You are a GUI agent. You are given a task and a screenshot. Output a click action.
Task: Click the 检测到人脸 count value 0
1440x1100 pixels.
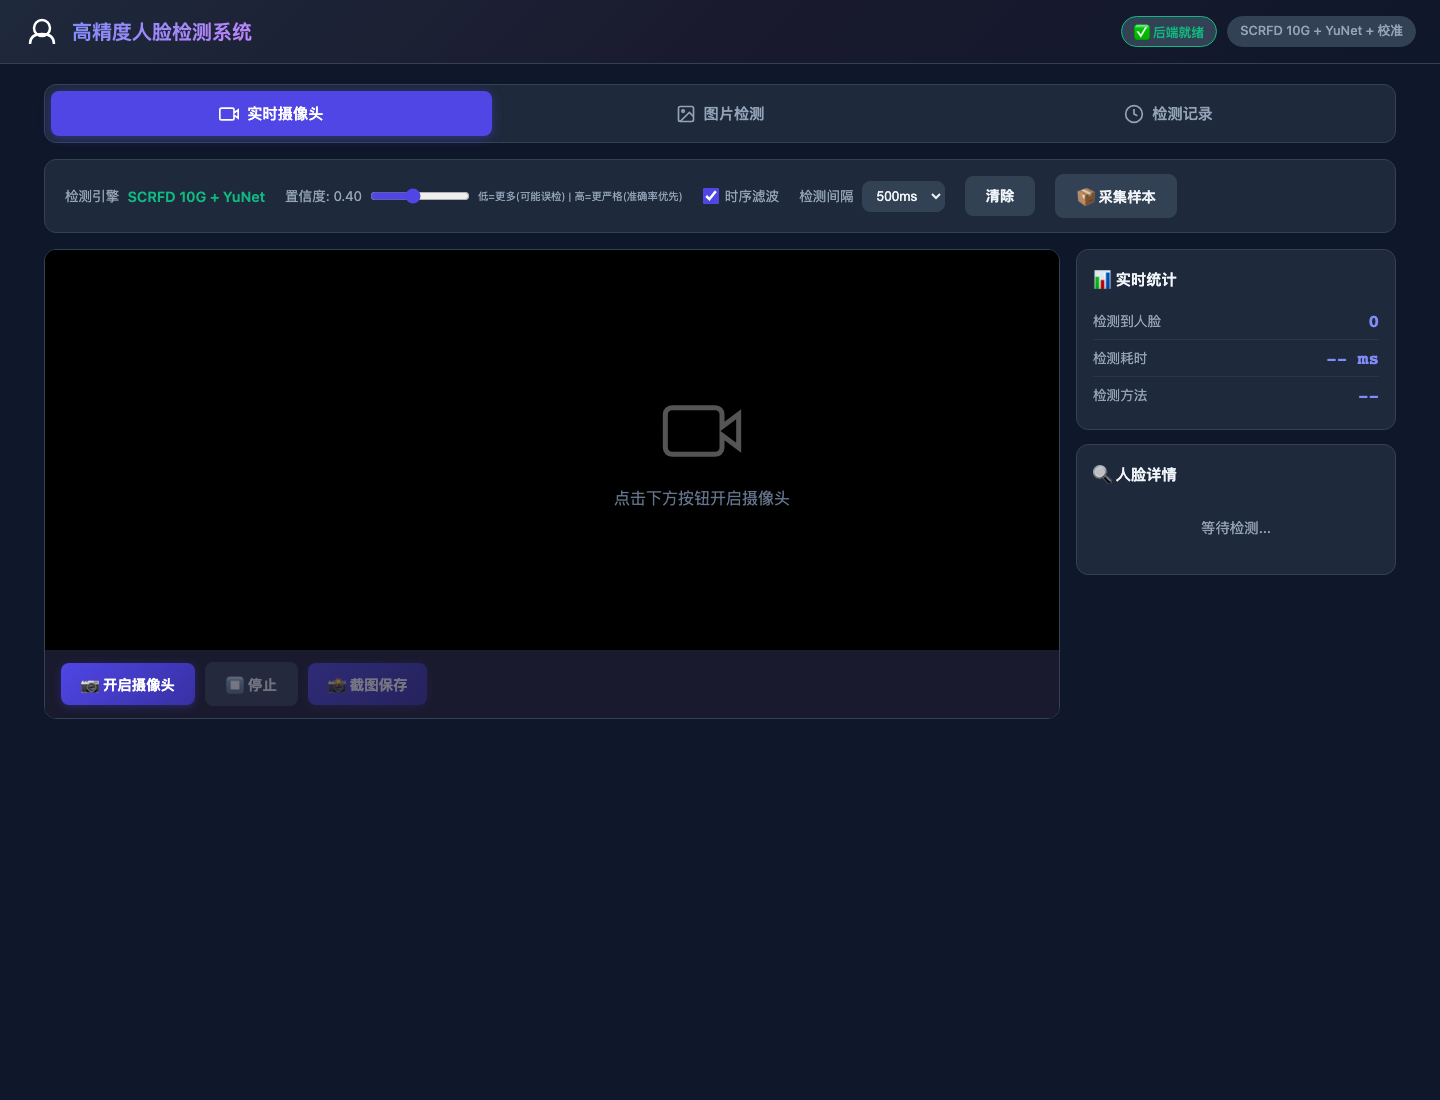tap(1373, 321)
